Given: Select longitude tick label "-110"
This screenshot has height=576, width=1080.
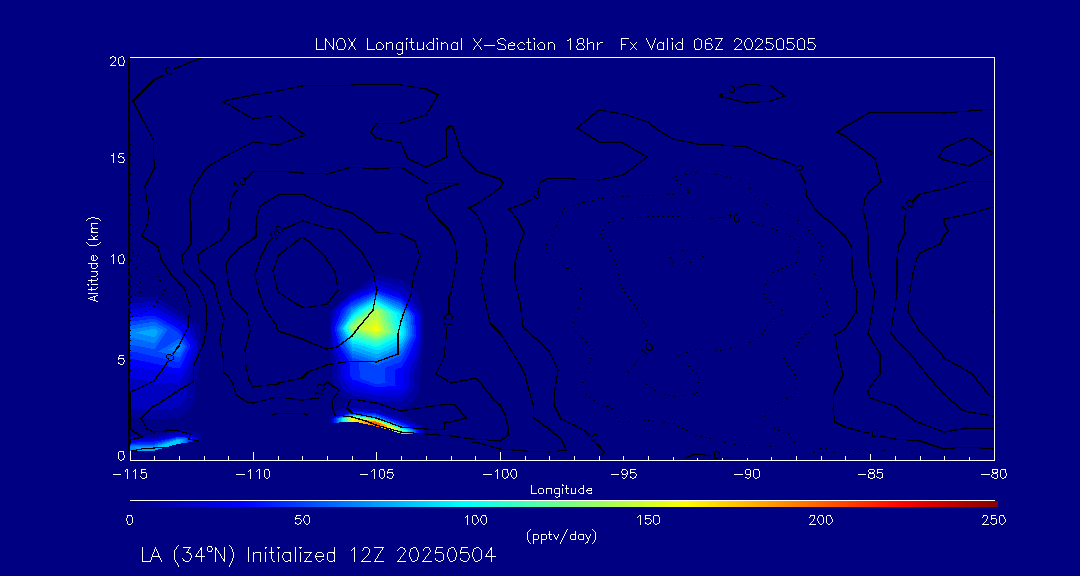Looking at the screenshot, I should (x=253, y=475).
